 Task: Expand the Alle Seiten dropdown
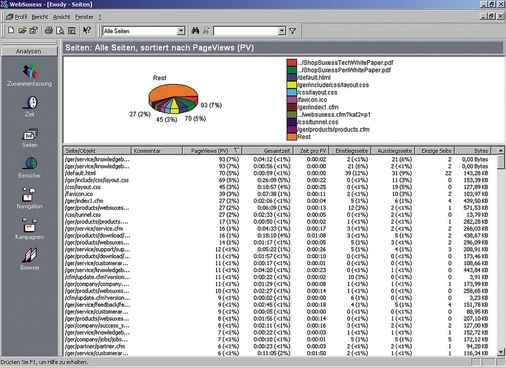click(x=181, y=31)
